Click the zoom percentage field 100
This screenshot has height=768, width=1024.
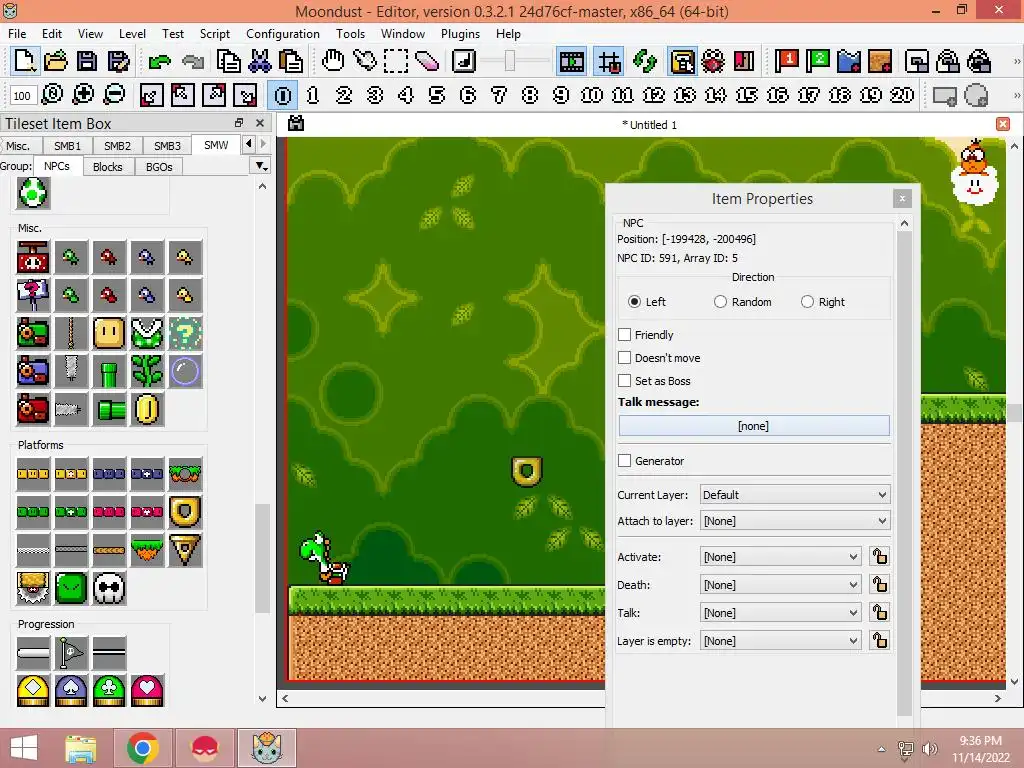coord(22,96)
